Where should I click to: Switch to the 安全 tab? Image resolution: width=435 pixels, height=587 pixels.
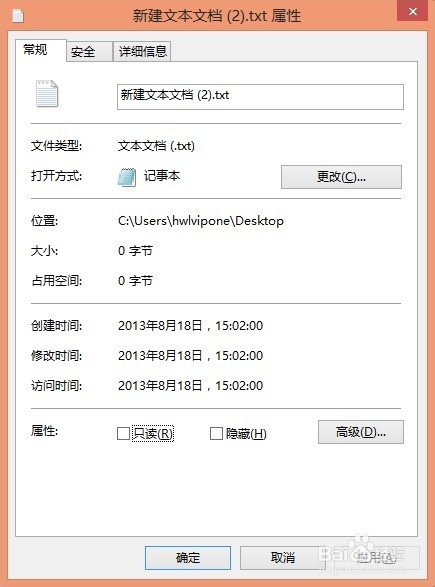(x=89, y=52)
